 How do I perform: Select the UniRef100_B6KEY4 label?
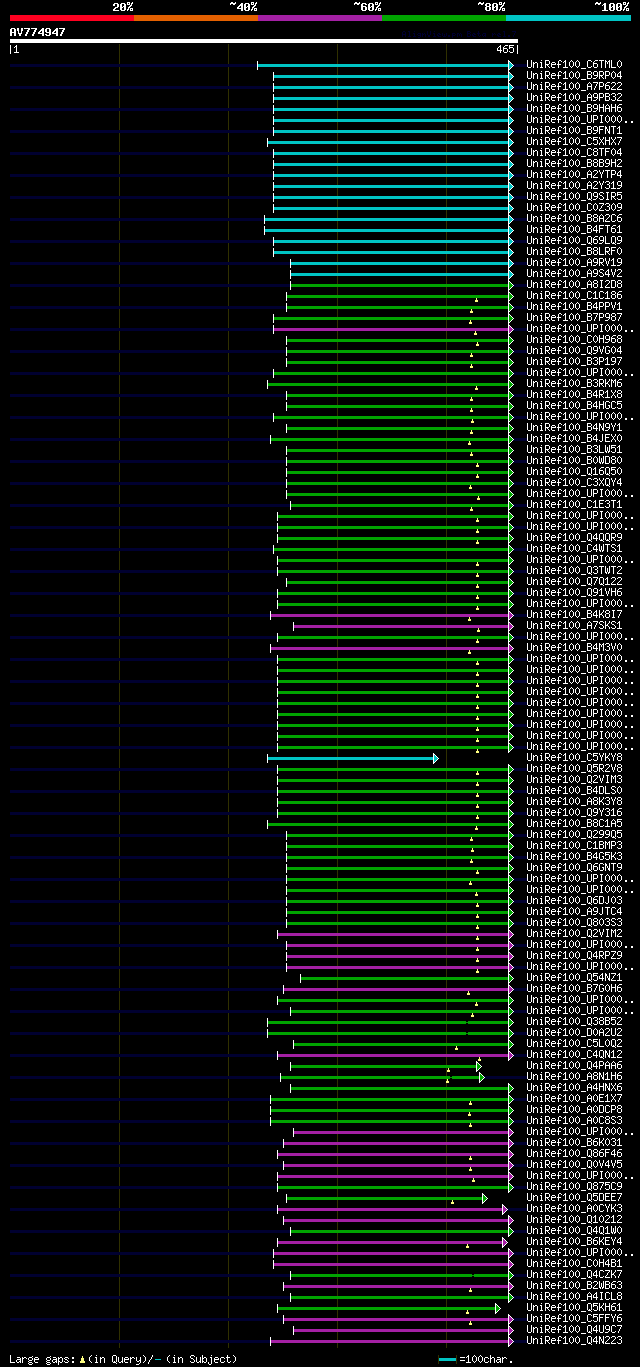[x=574, y=1242]
